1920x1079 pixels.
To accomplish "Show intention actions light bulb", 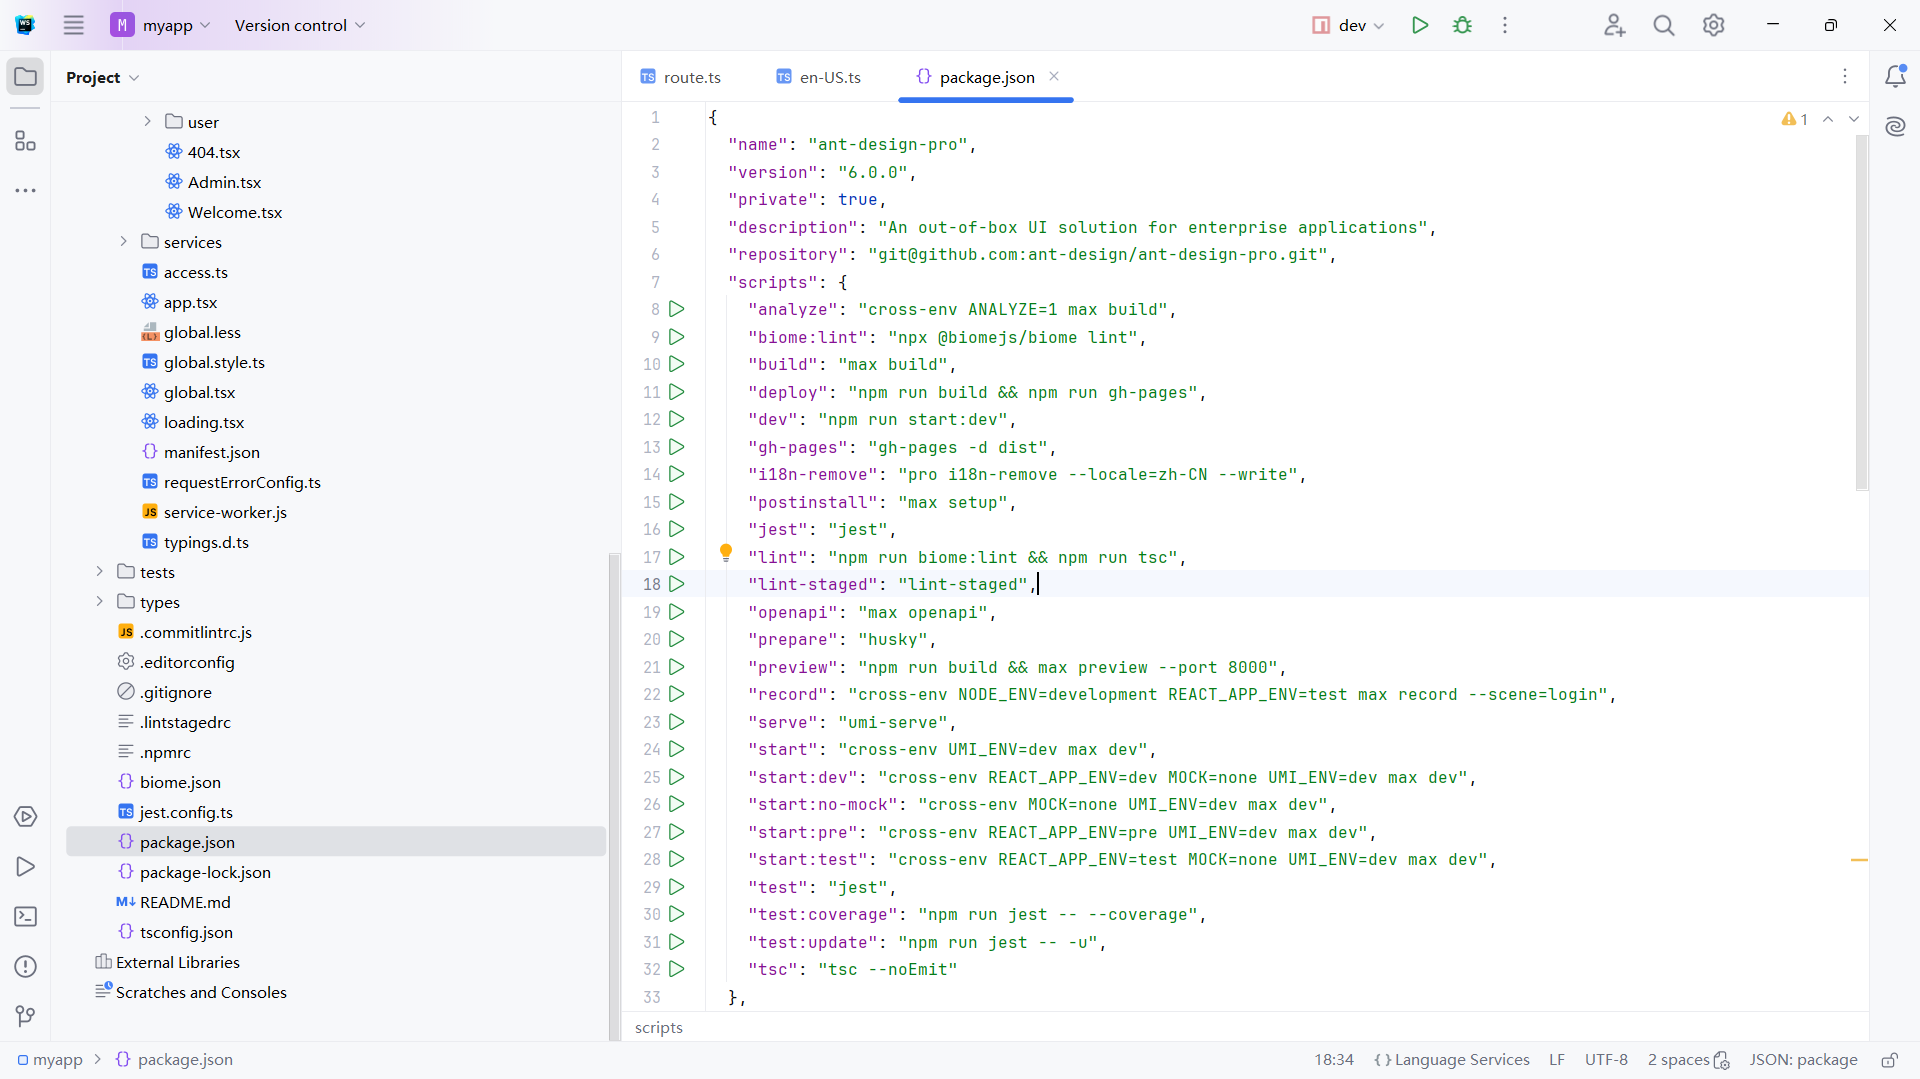I will [726, 552].
